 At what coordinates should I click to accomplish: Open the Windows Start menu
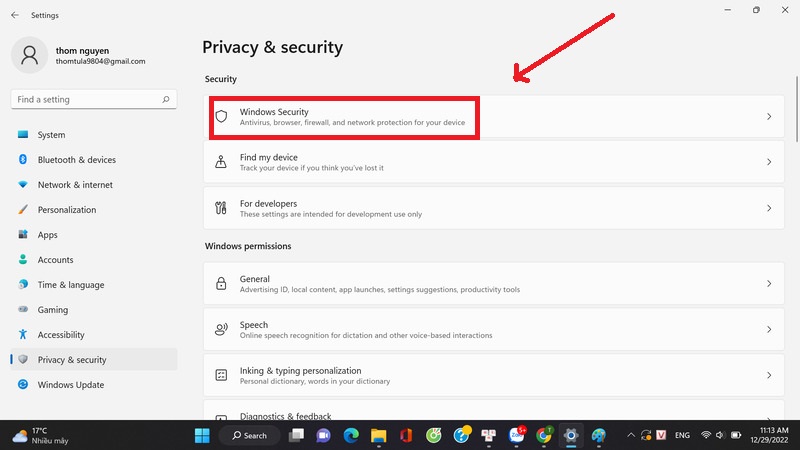click(203, 435)
